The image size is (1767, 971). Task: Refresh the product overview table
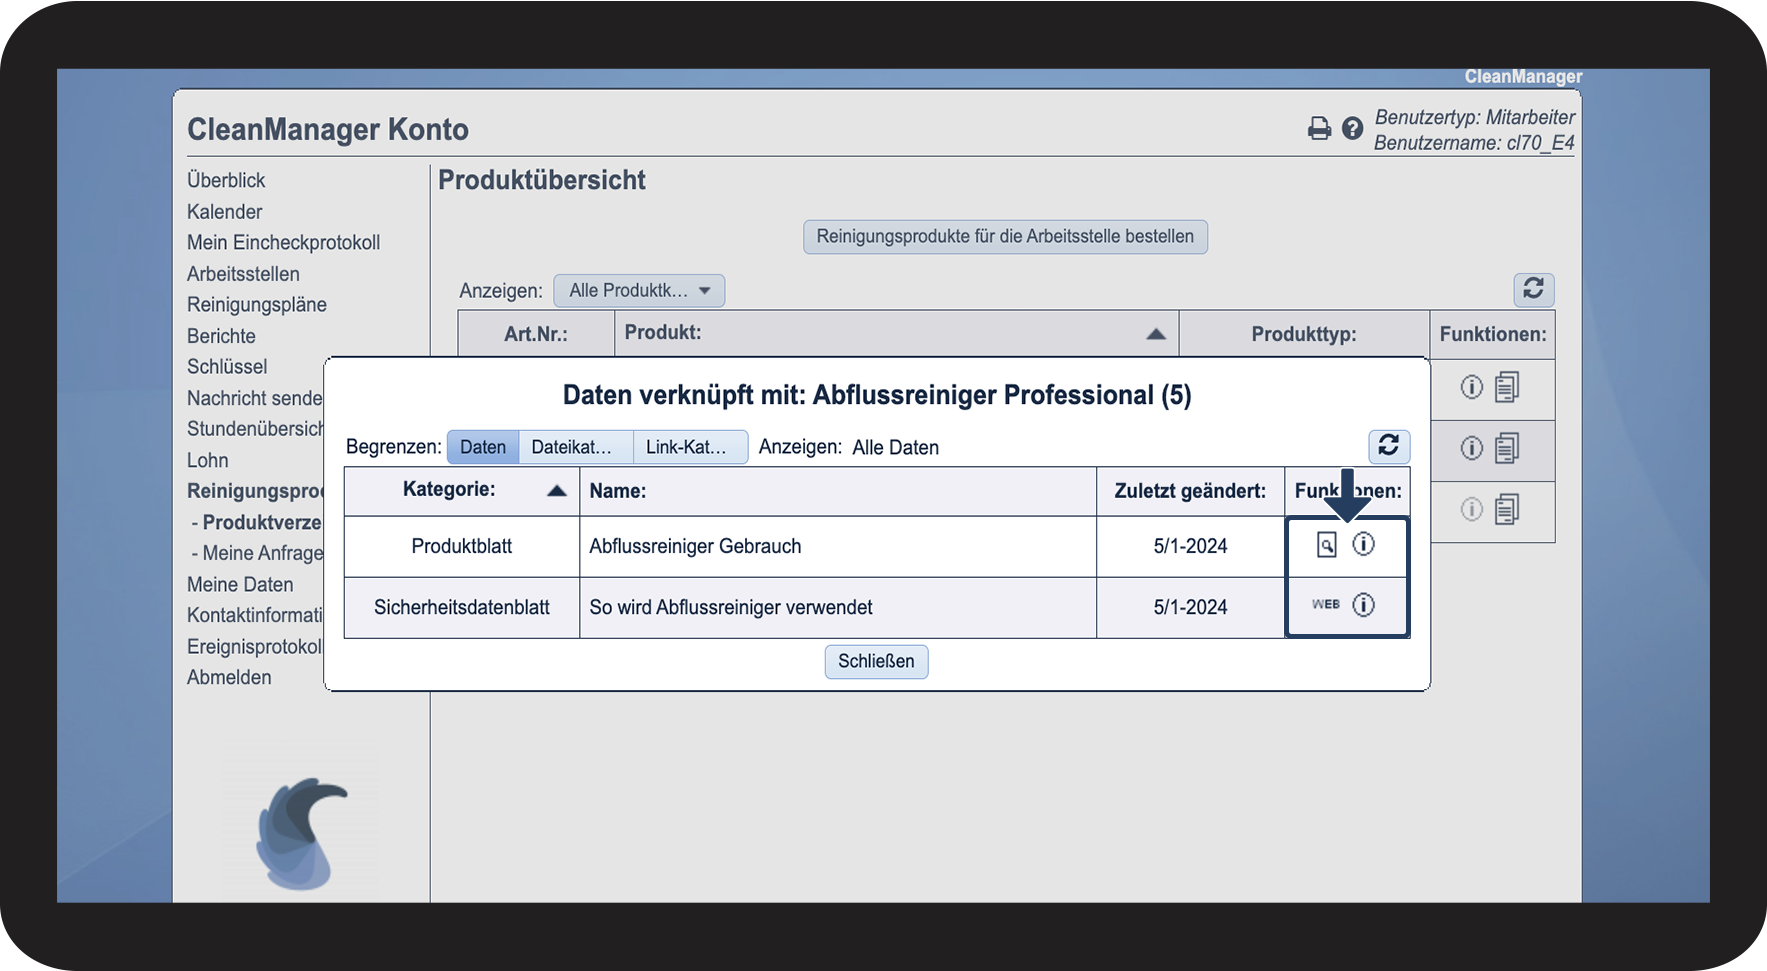pos(1533,289)
